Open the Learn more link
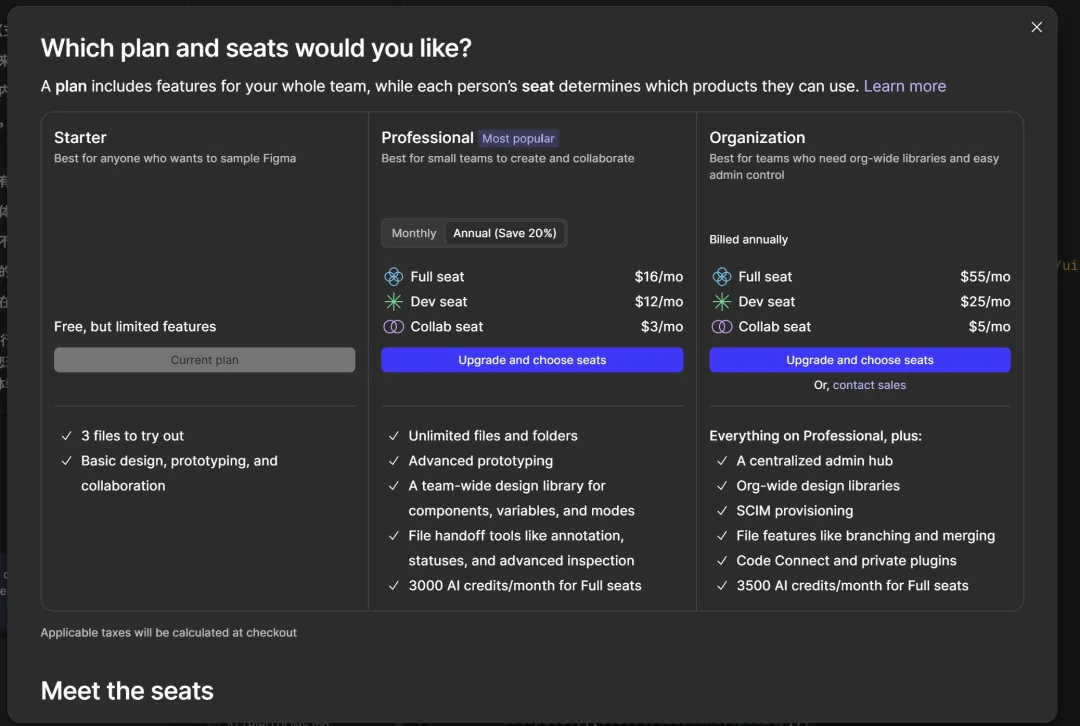1080x726 pixels. [x=905, y=86]
